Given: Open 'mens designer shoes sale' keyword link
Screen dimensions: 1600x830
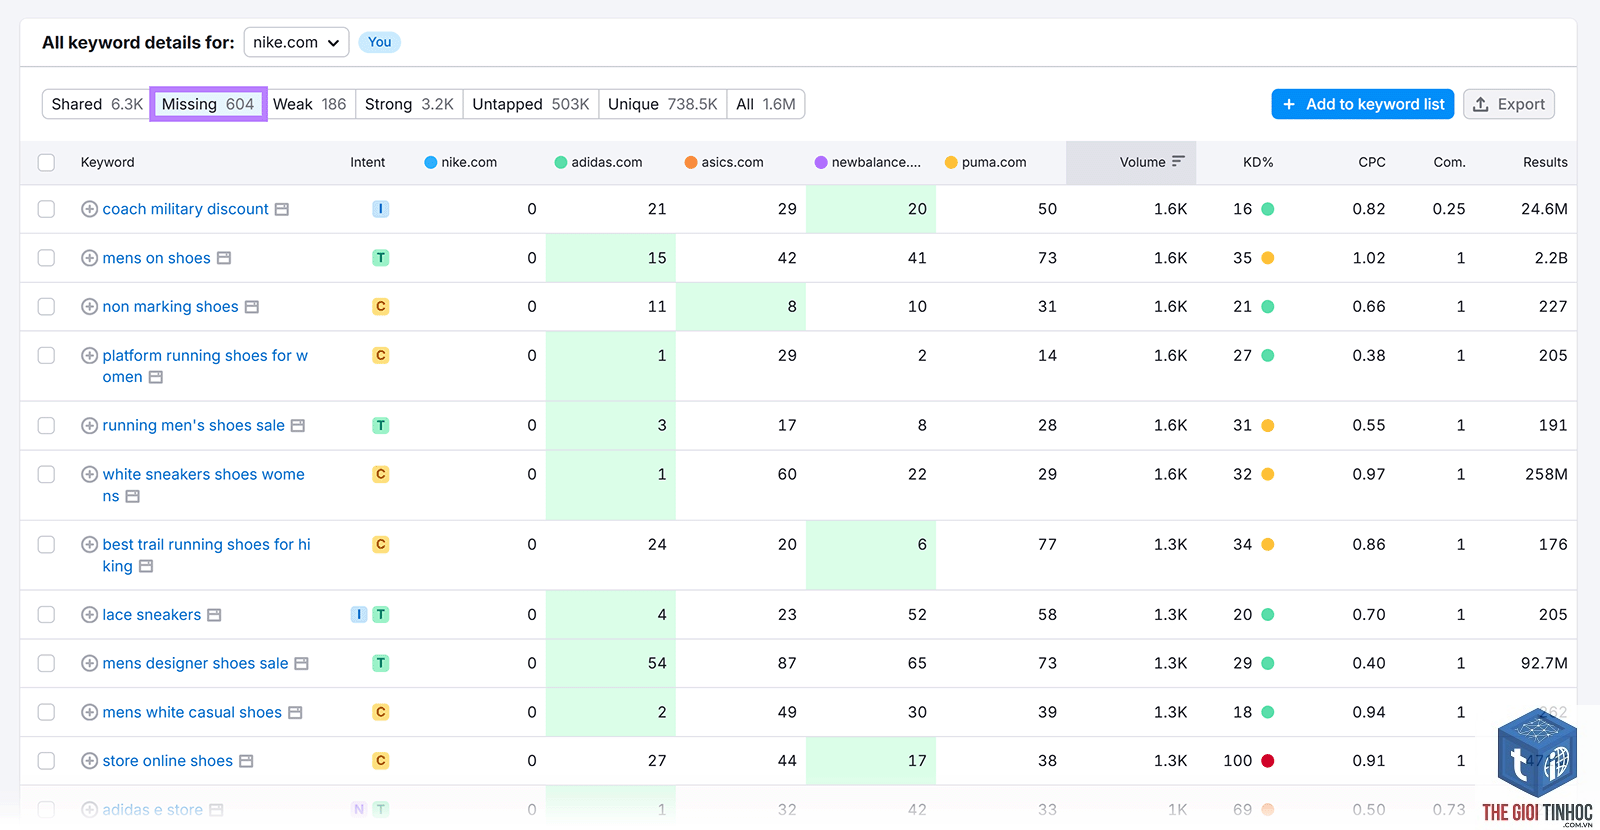Looking at the screenshot, I should pos(195,664).
